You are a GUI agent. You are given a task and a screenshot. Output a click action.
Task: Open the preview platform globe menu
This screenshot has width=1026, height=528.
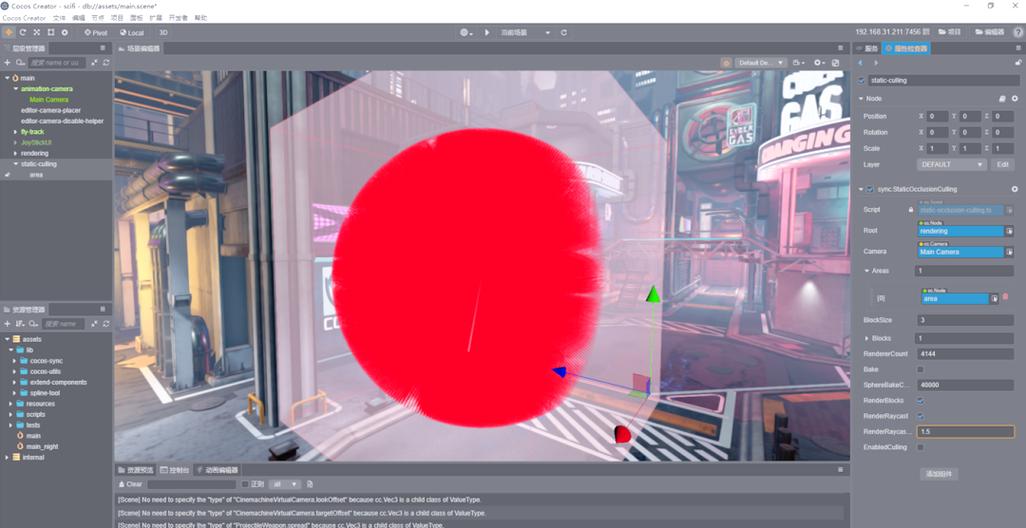(465, 32)
